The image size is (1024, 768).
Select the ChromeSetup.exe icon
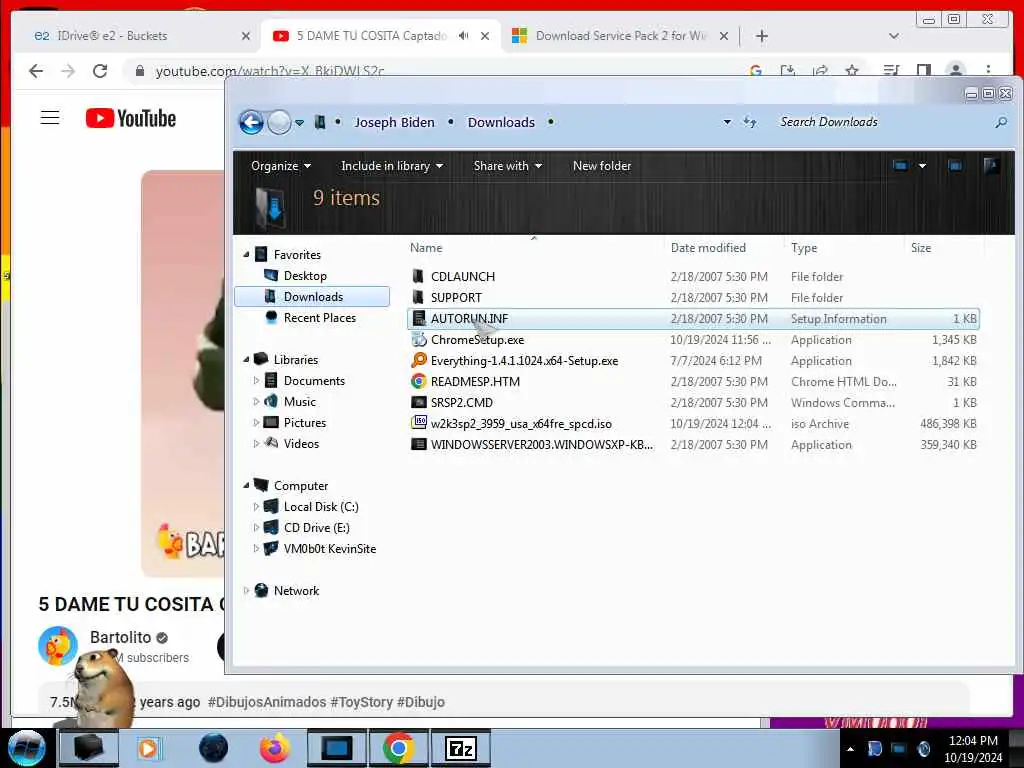pos(418,339)
